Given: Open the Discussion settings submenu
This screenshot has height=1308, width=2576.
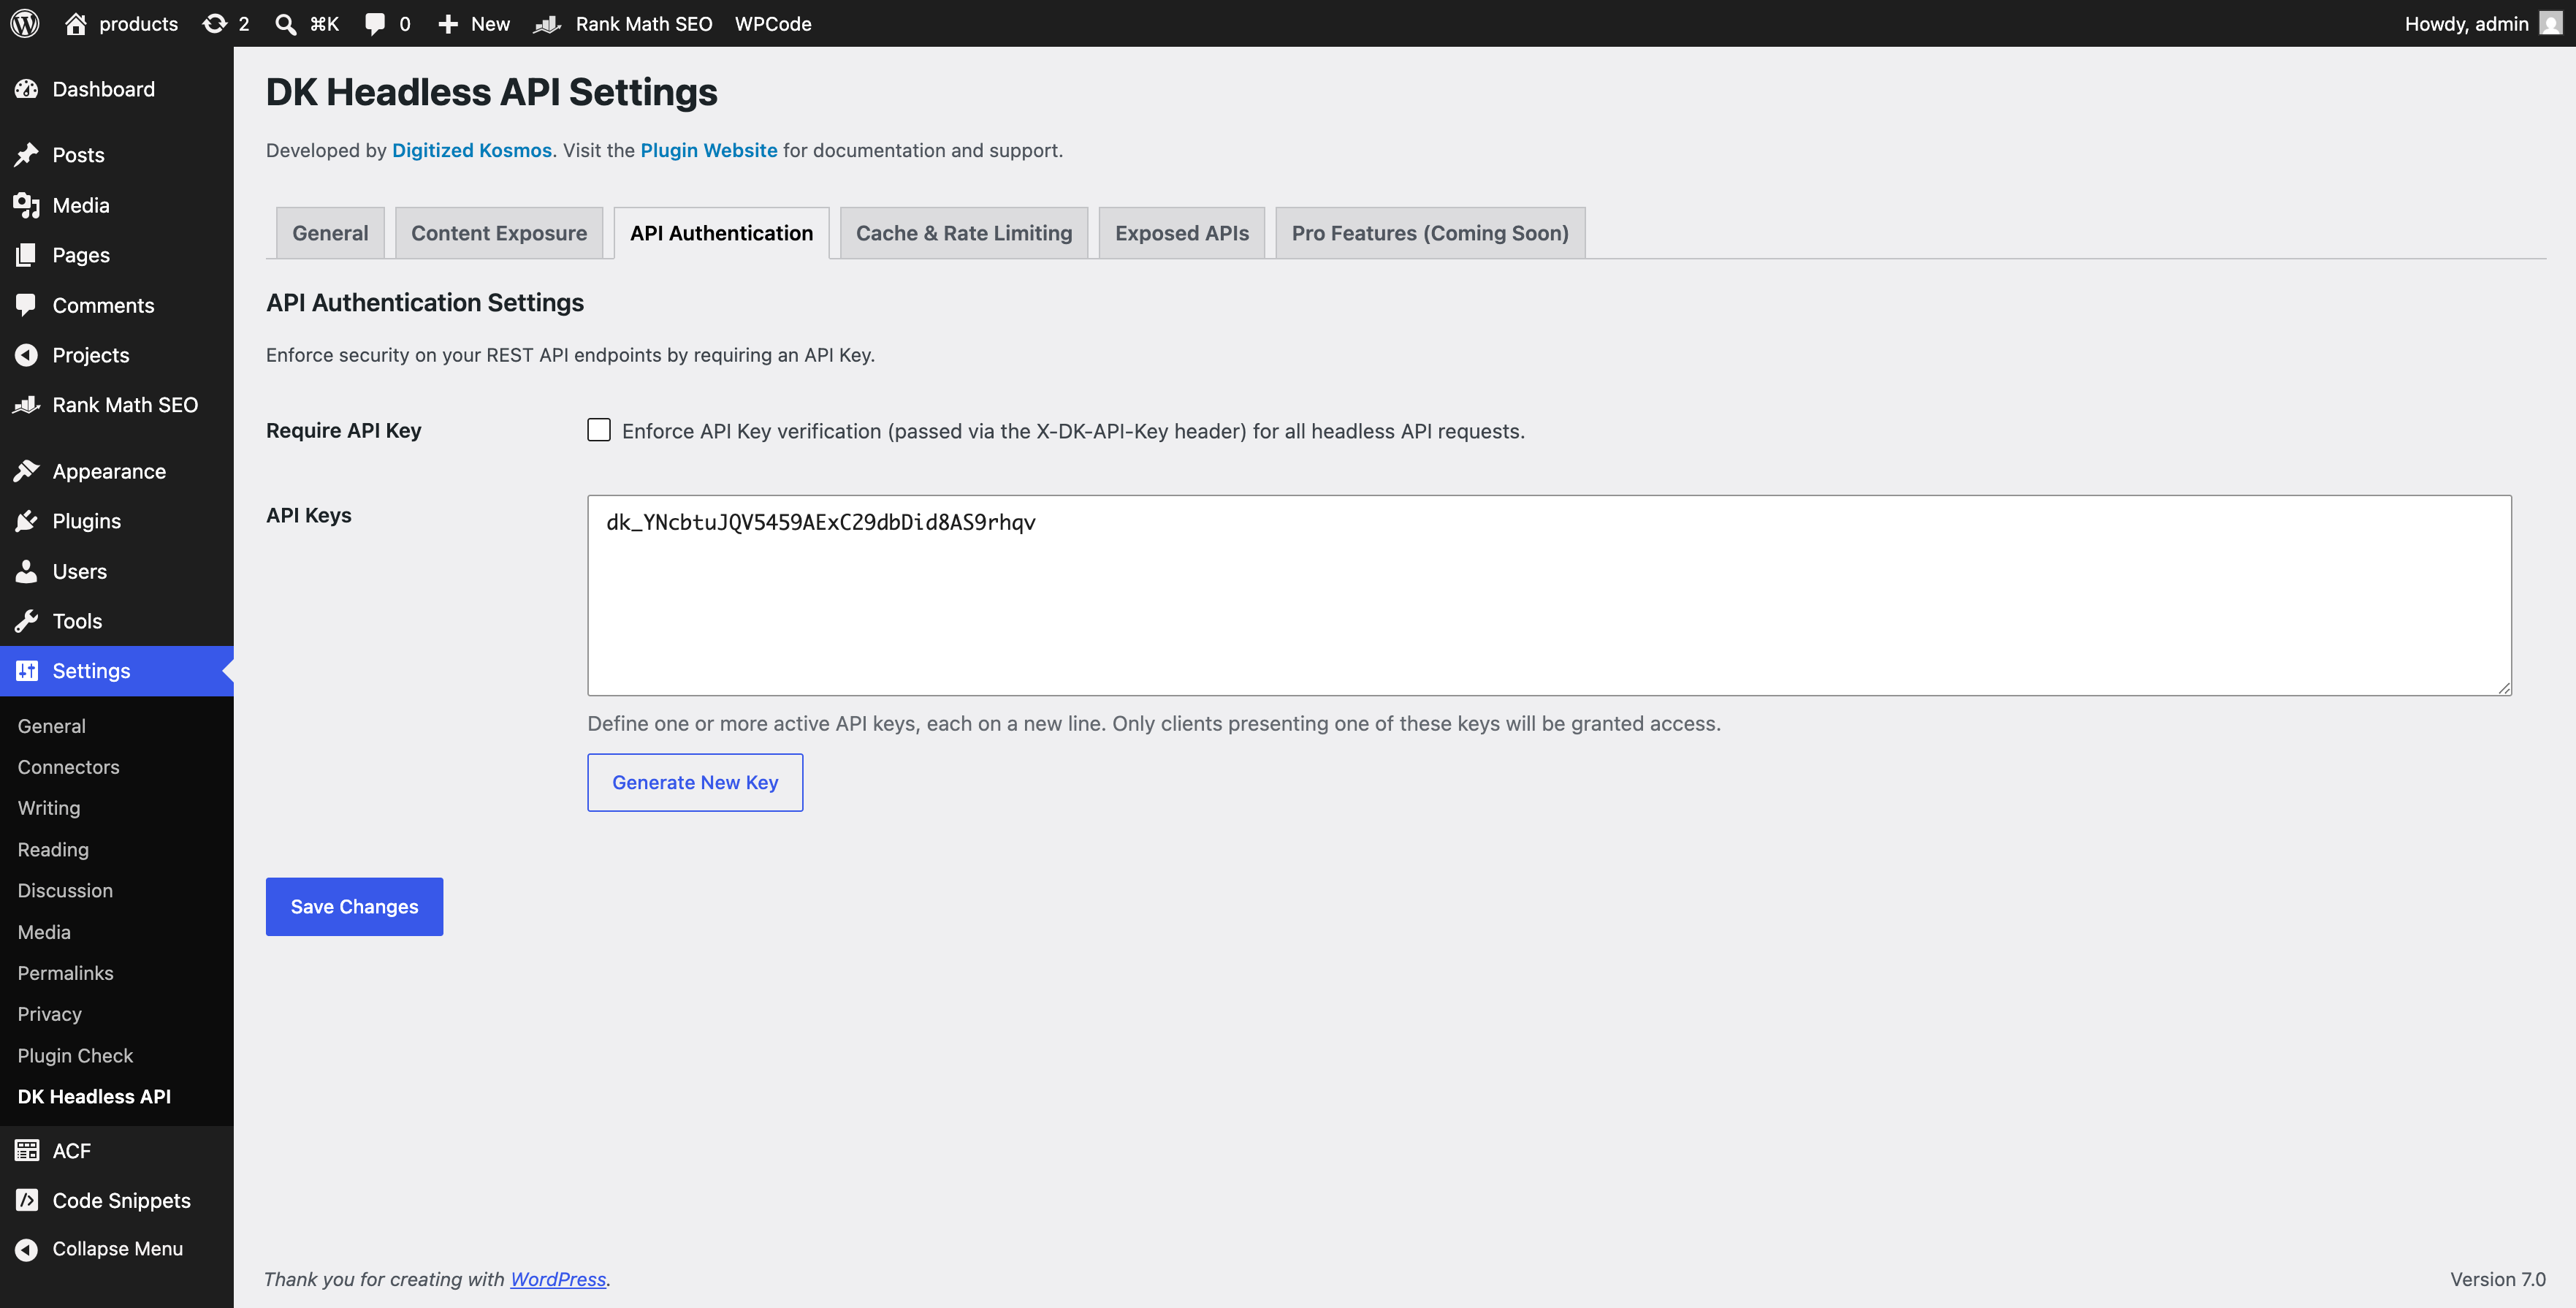Looking at the screenshot, I should coord(65,890).
